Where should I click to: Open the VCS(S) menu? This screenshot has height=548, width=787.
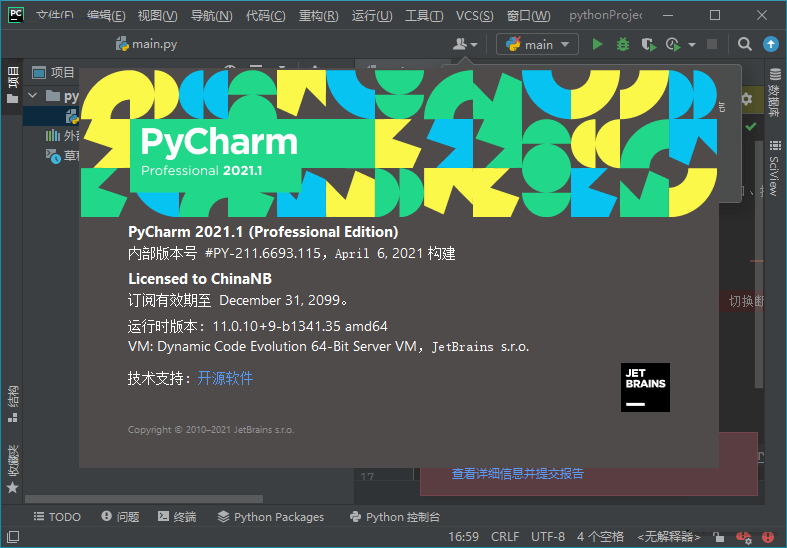(x=474, y=16)
